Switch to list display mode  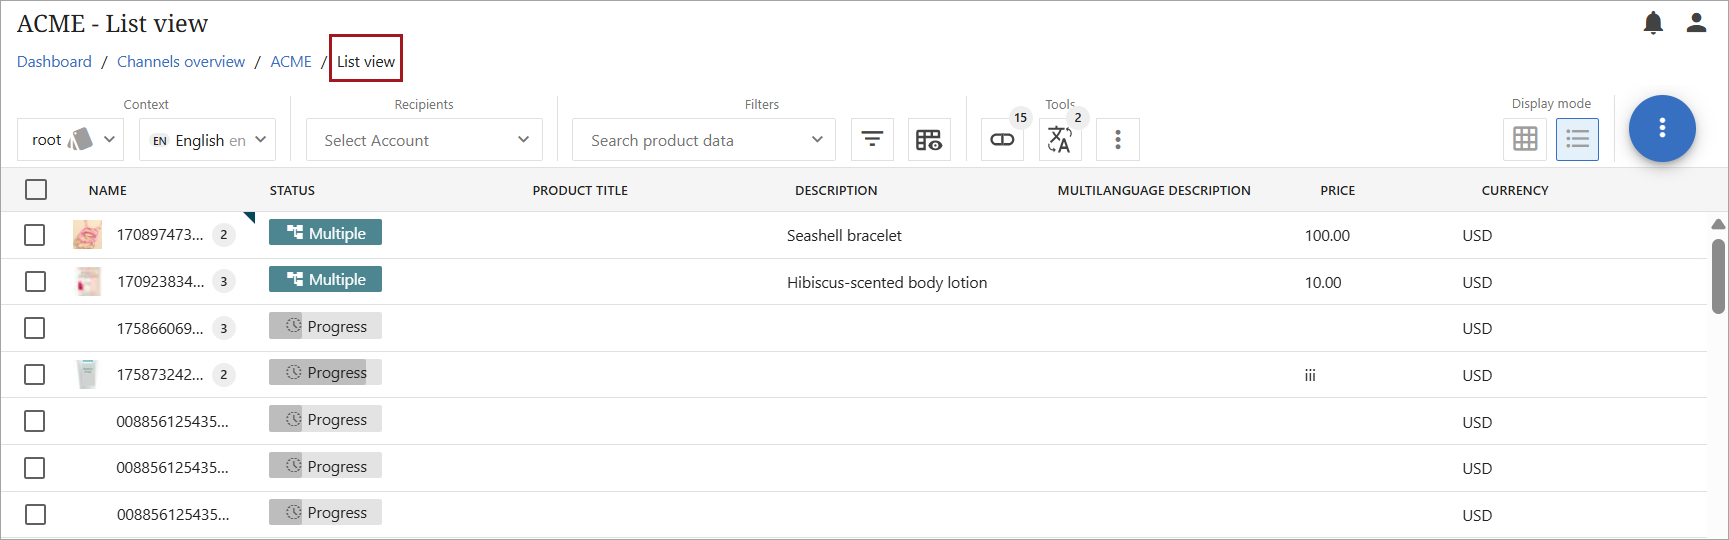pyautogui.click(x=1577, y=140)
